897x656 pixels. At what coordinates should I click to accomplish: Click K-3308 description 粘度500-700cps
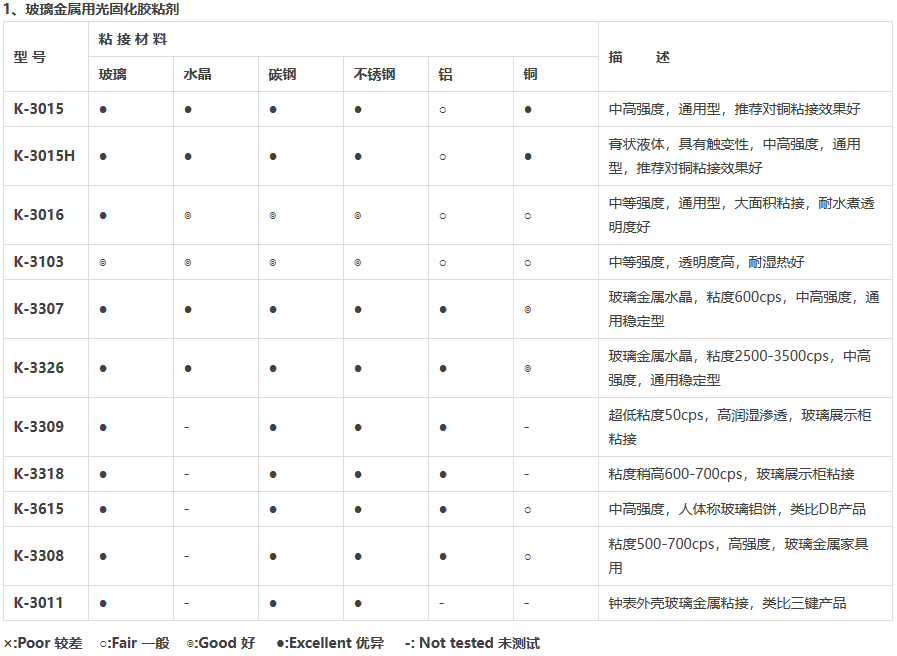[x=739, y=555]
